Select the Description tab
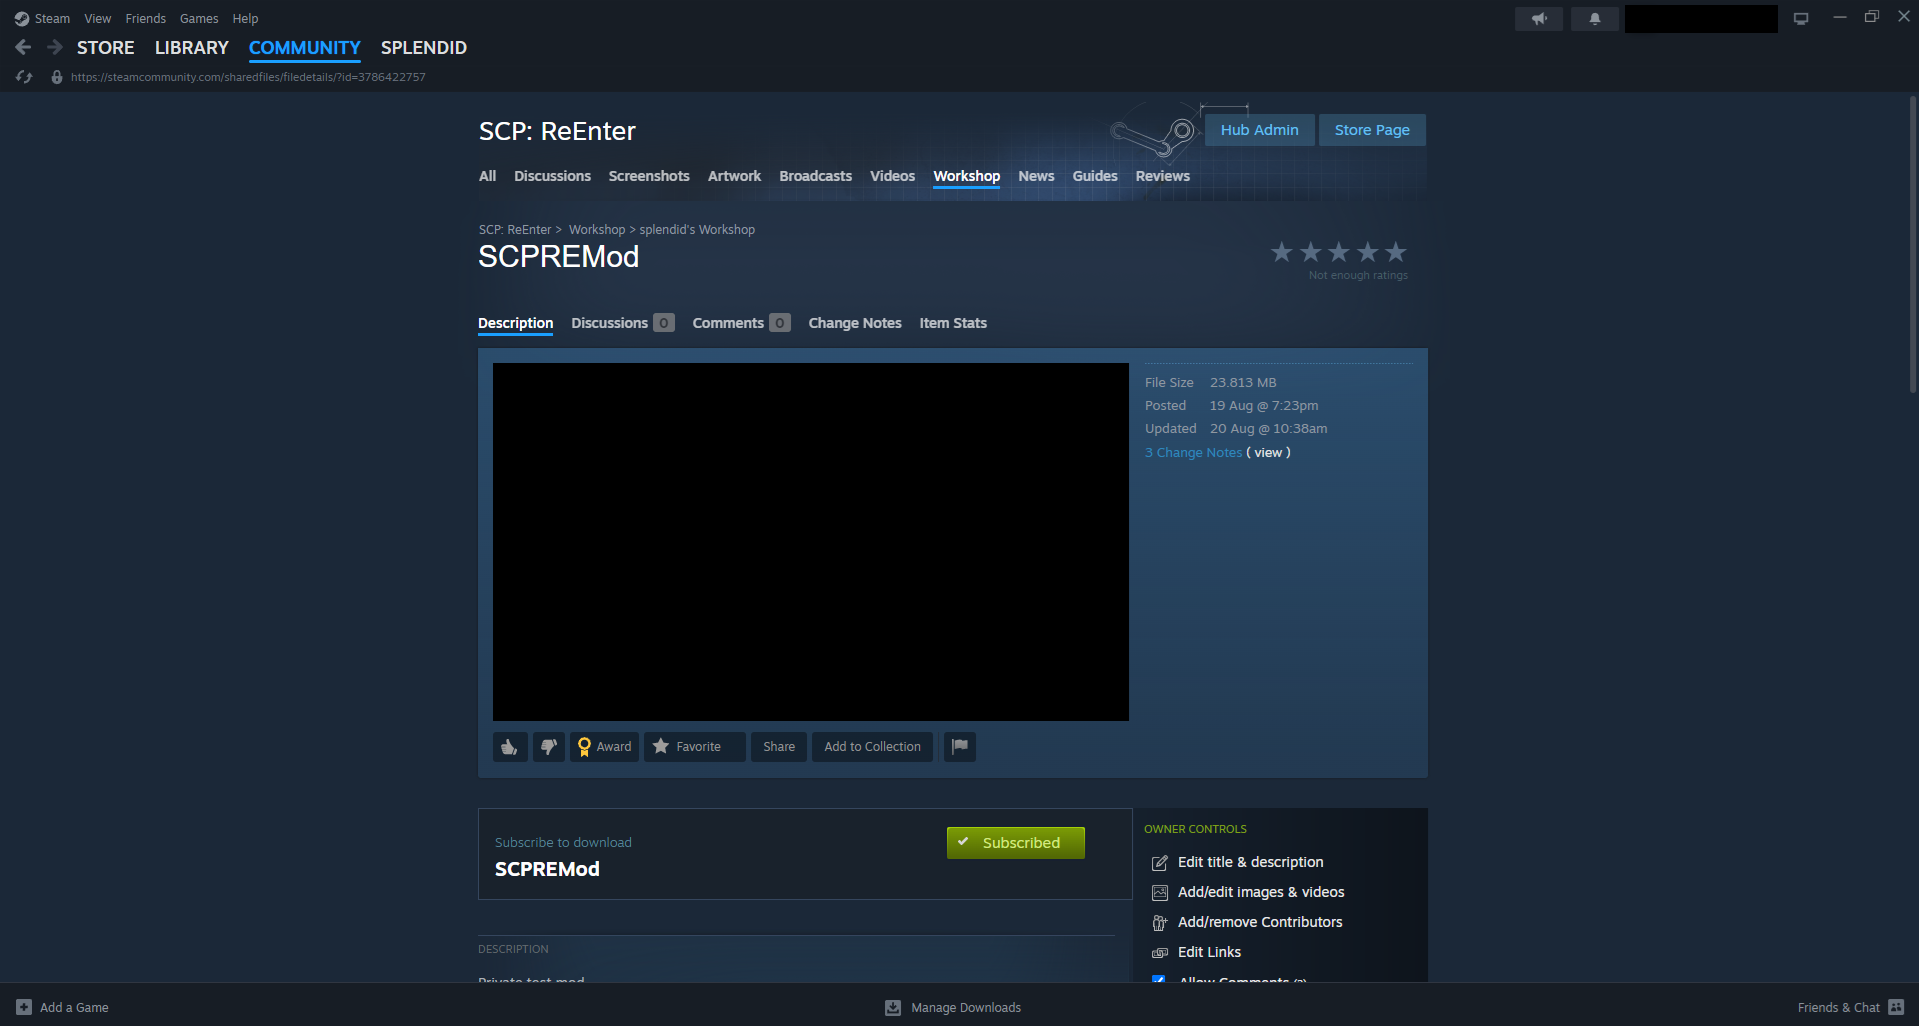 516,323
